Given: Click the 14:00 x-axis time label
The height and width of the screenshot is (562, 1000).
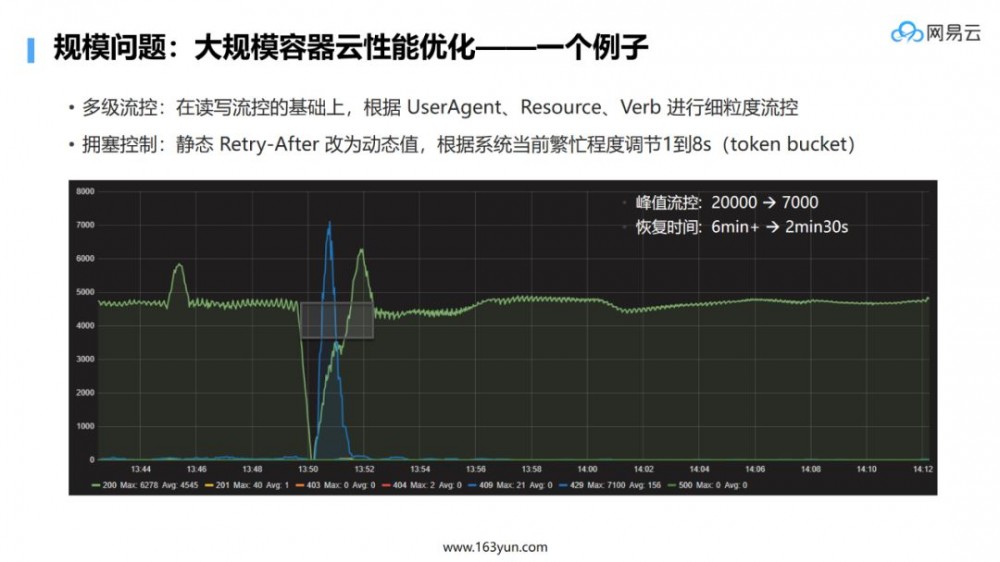Looking at the screenshot, I should click(587, 470).
